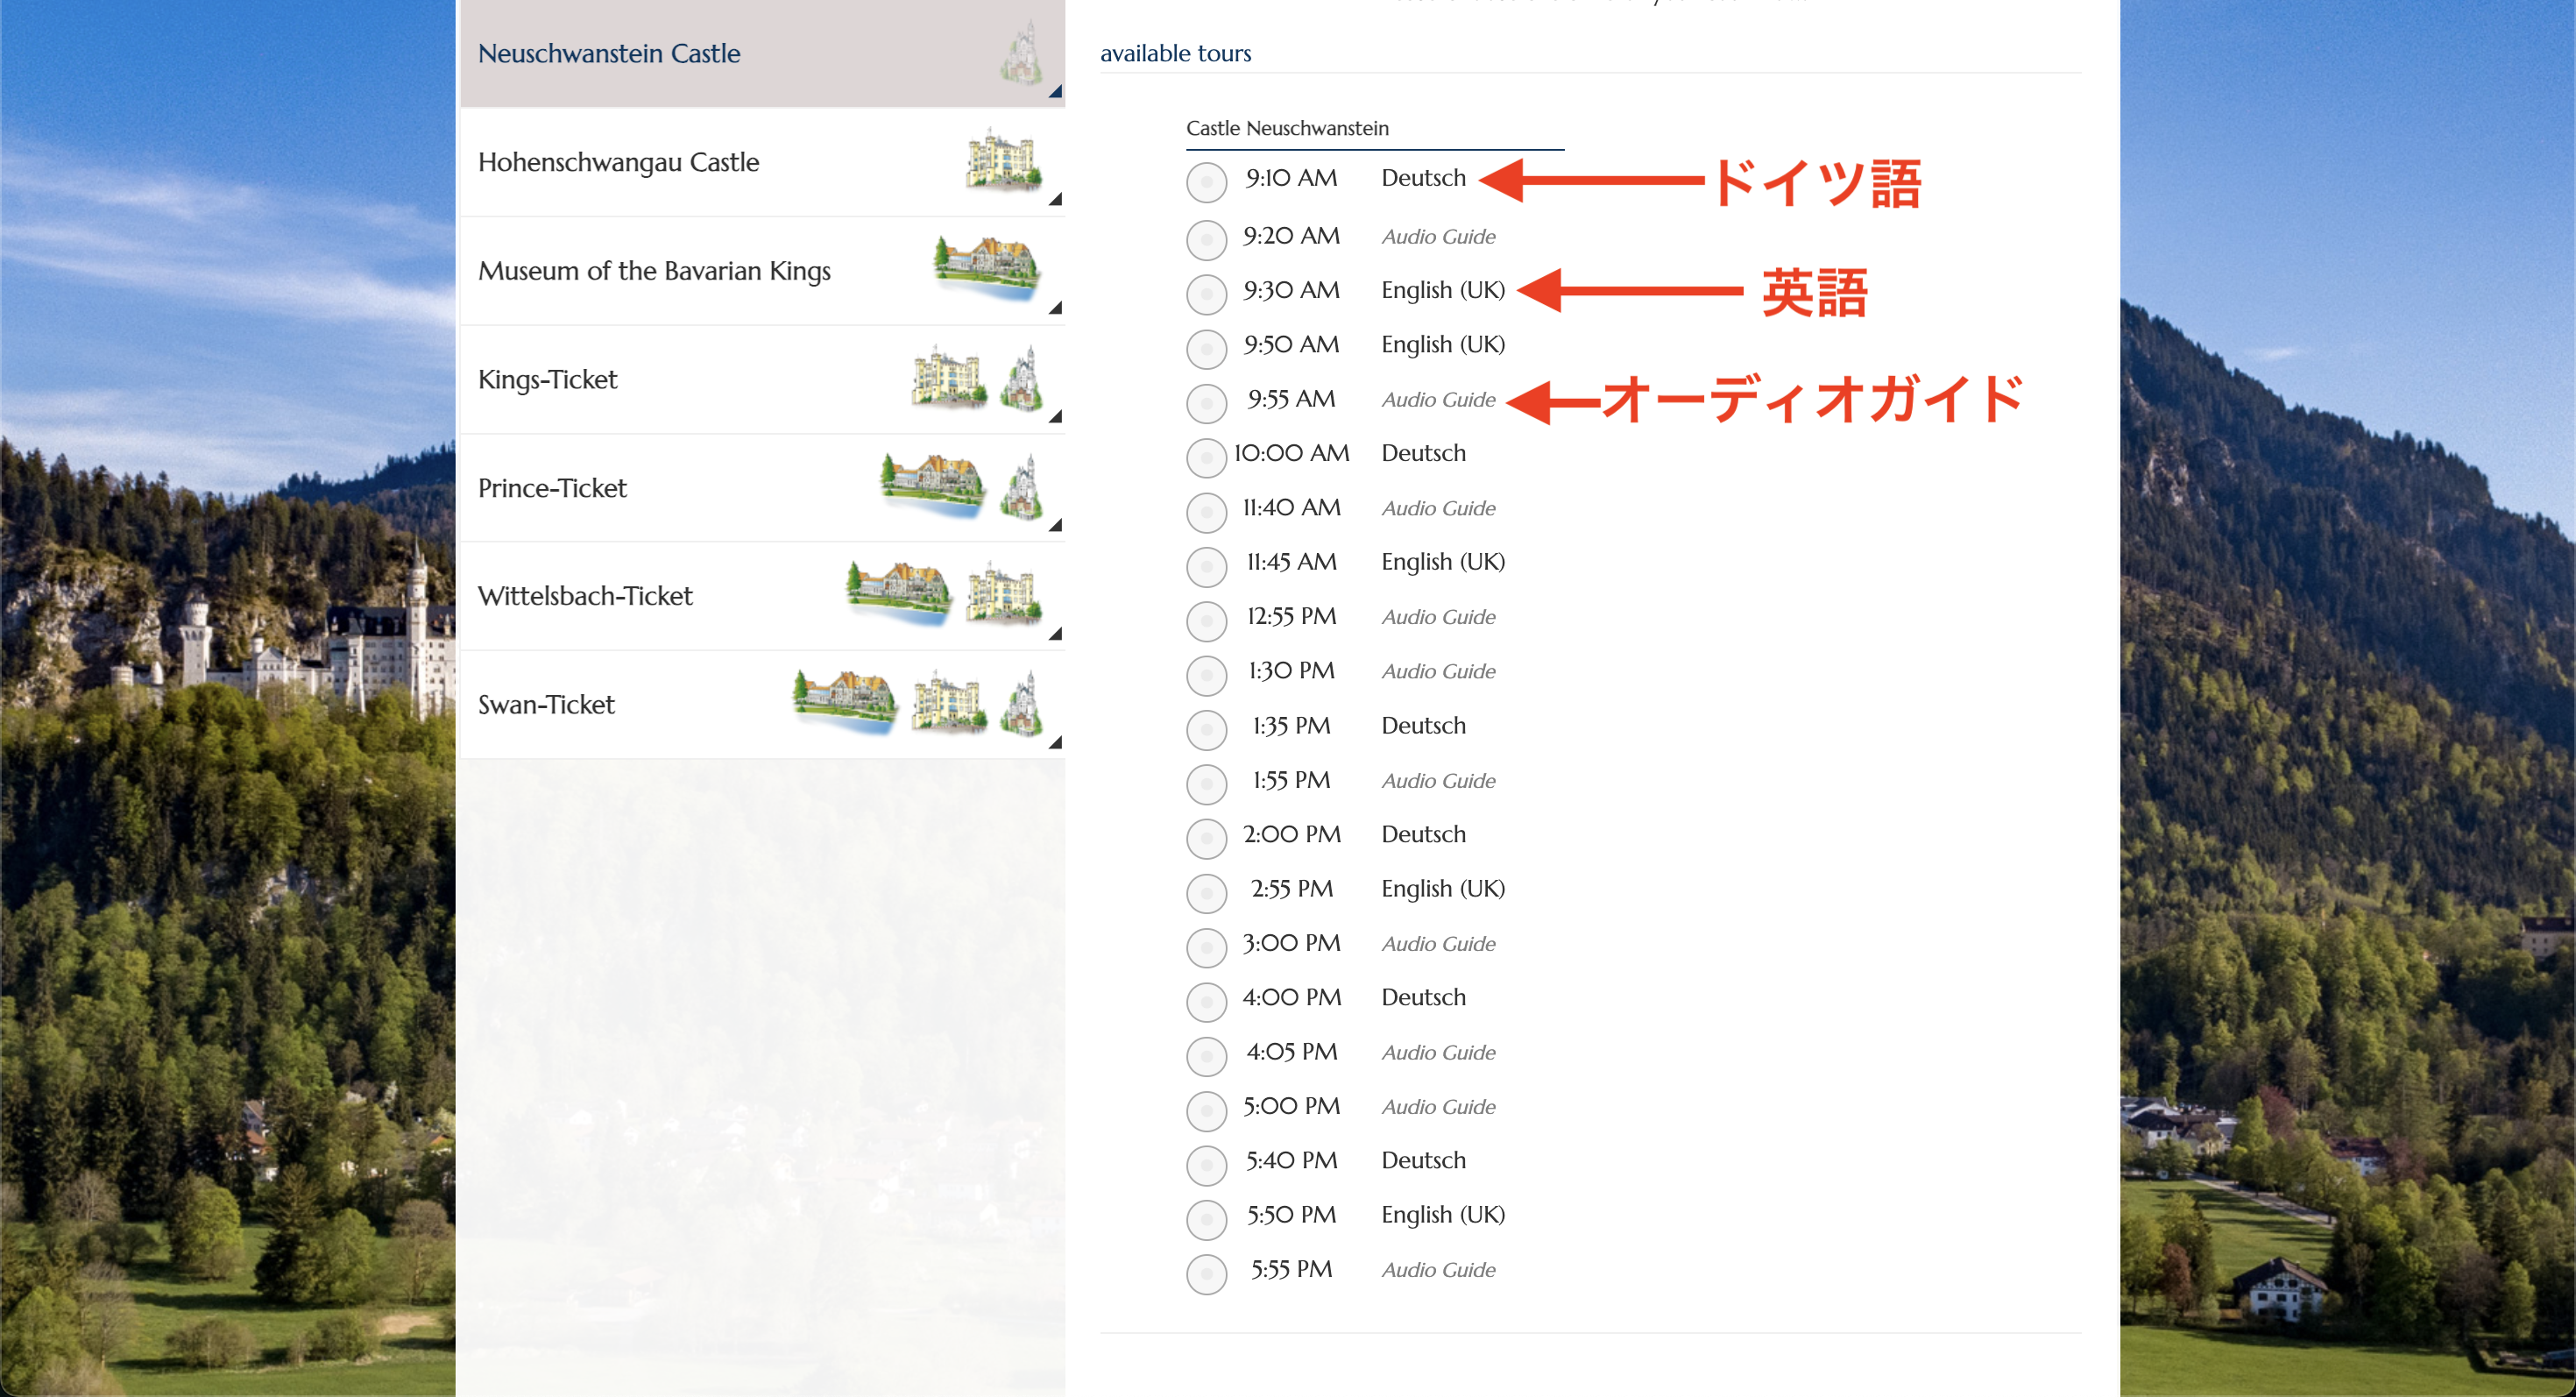Viewport: 2576px width, 1397px height.
Task: Tick the 5:50 PM English radio
Action: [x=1207, y=1219]
